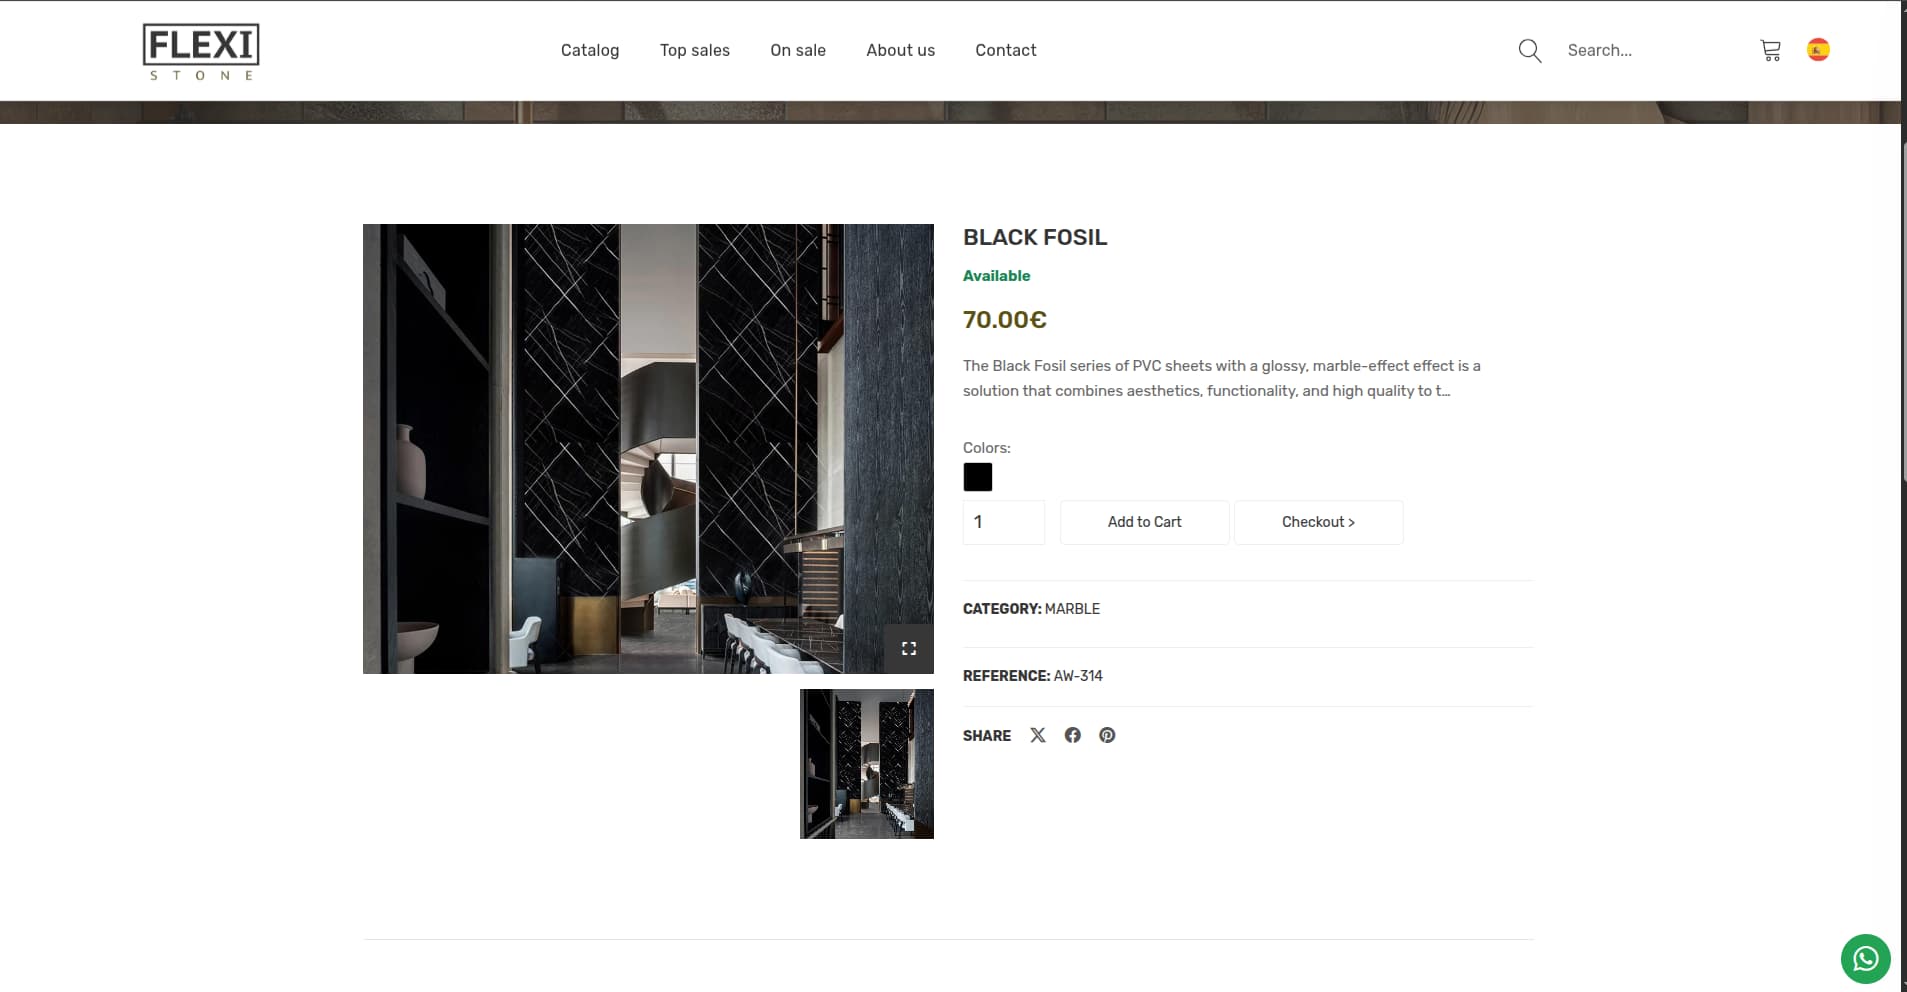Expand product image to fullscreen
Image resolution: width=1907 pixels, height=992 pixels.
pyautogui.click(x=909, y=649)
